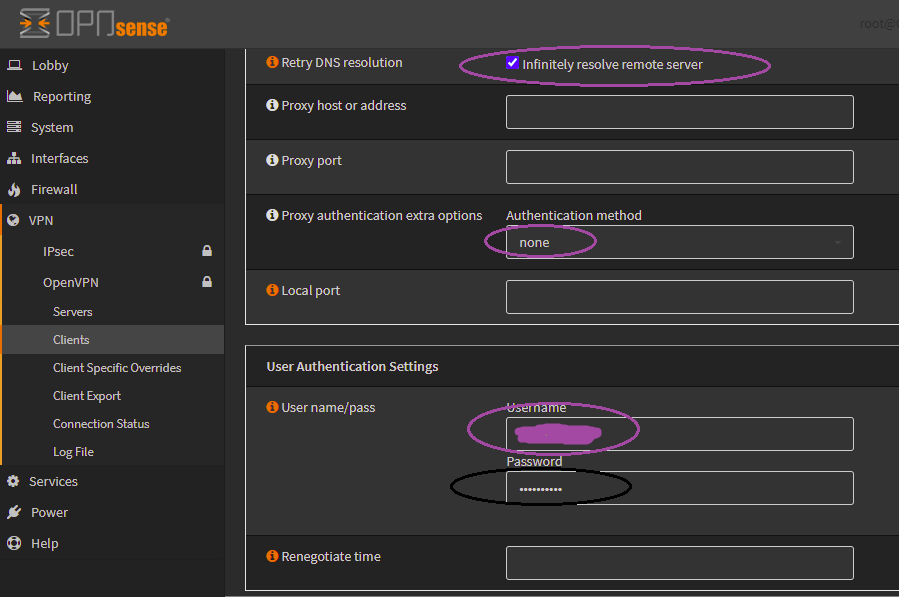Go to Client Specific Overrides page

117,368
